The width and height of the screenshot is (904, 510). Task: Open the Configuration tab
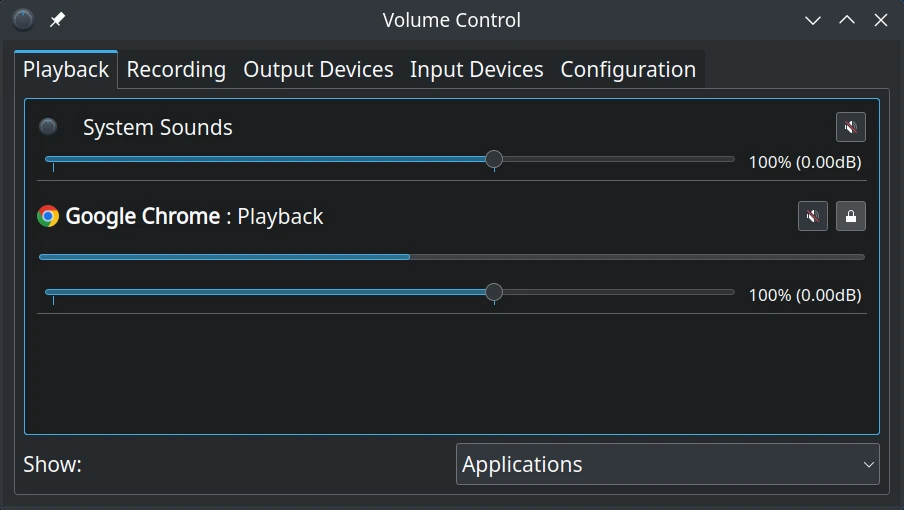tap(628, 69)
